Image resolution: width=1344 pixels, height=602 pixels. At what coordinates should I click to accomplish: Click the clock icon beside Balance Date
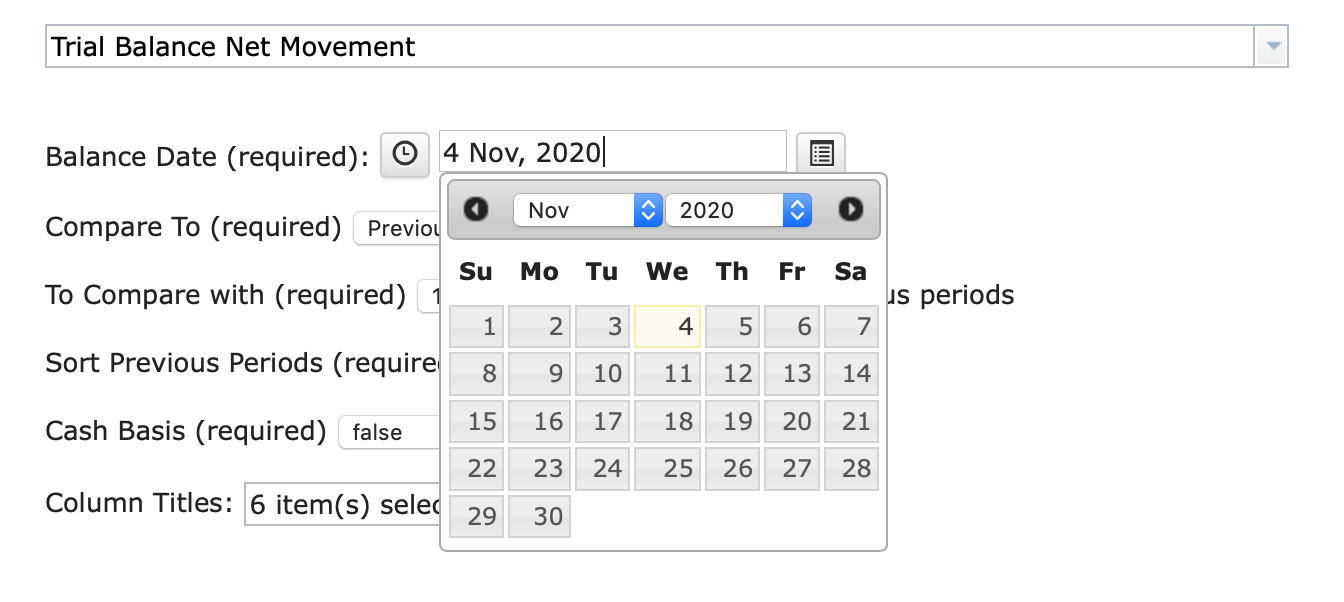pyautogui.click(x=405, y=155)
